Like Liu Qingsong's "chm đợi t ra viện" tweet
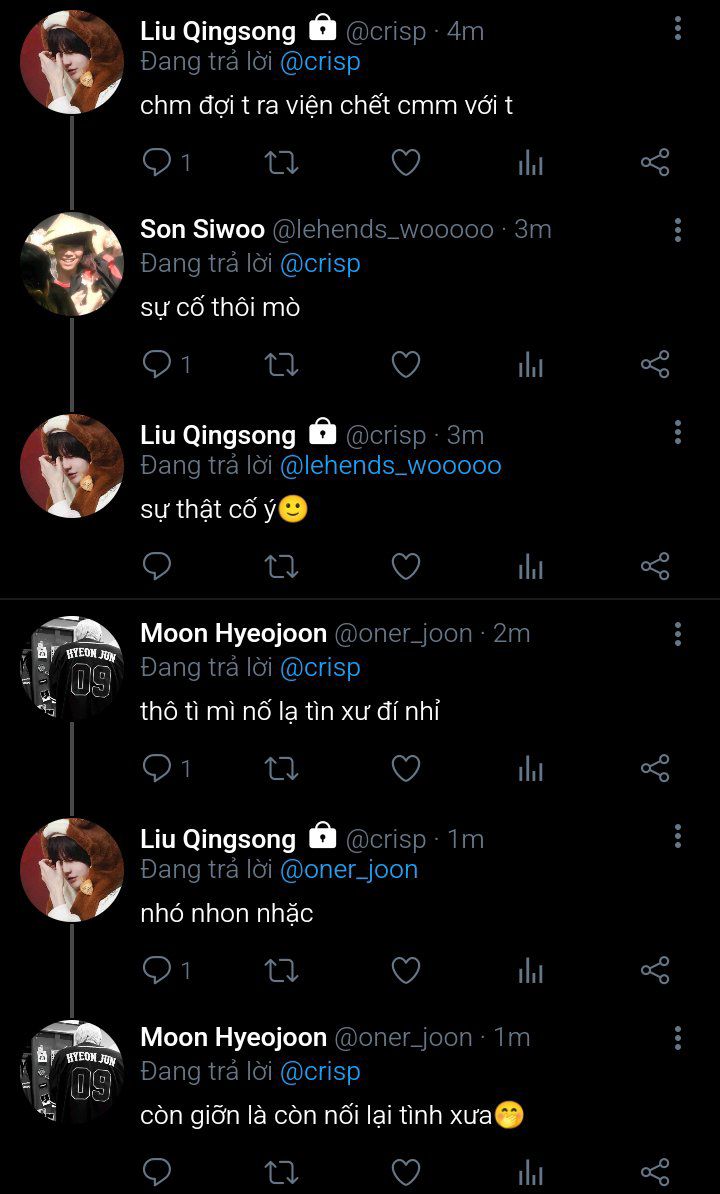Image resolution: width=720 pixels, height=1194 pixels. pos(405,163)
